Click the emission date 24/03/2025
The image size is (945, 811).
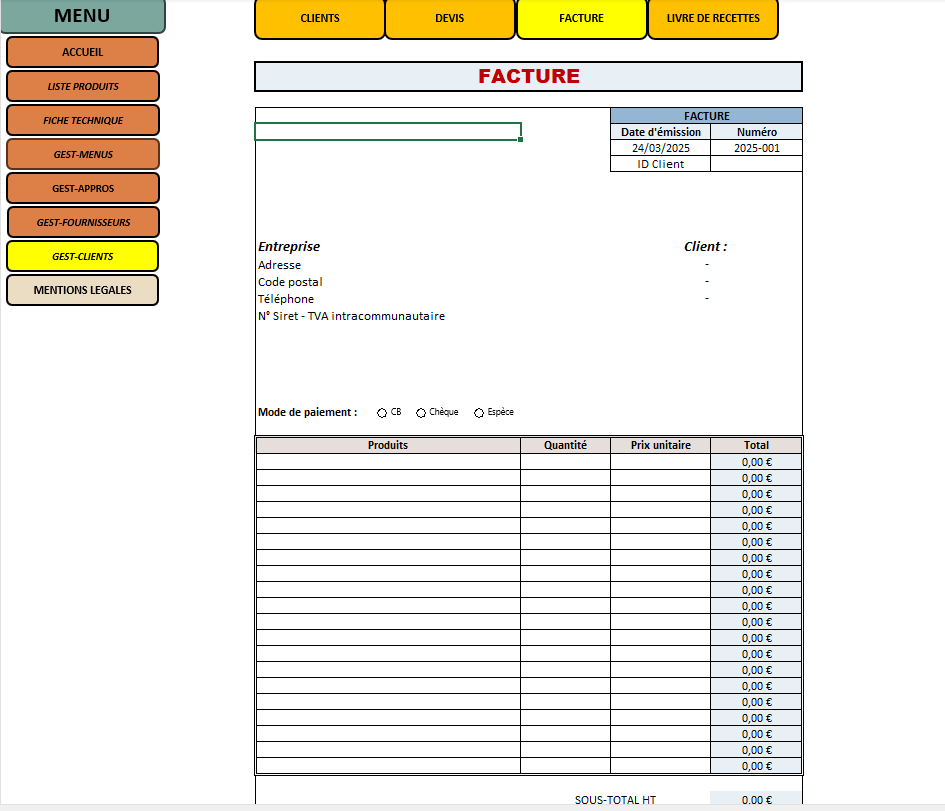click(661, 148)
